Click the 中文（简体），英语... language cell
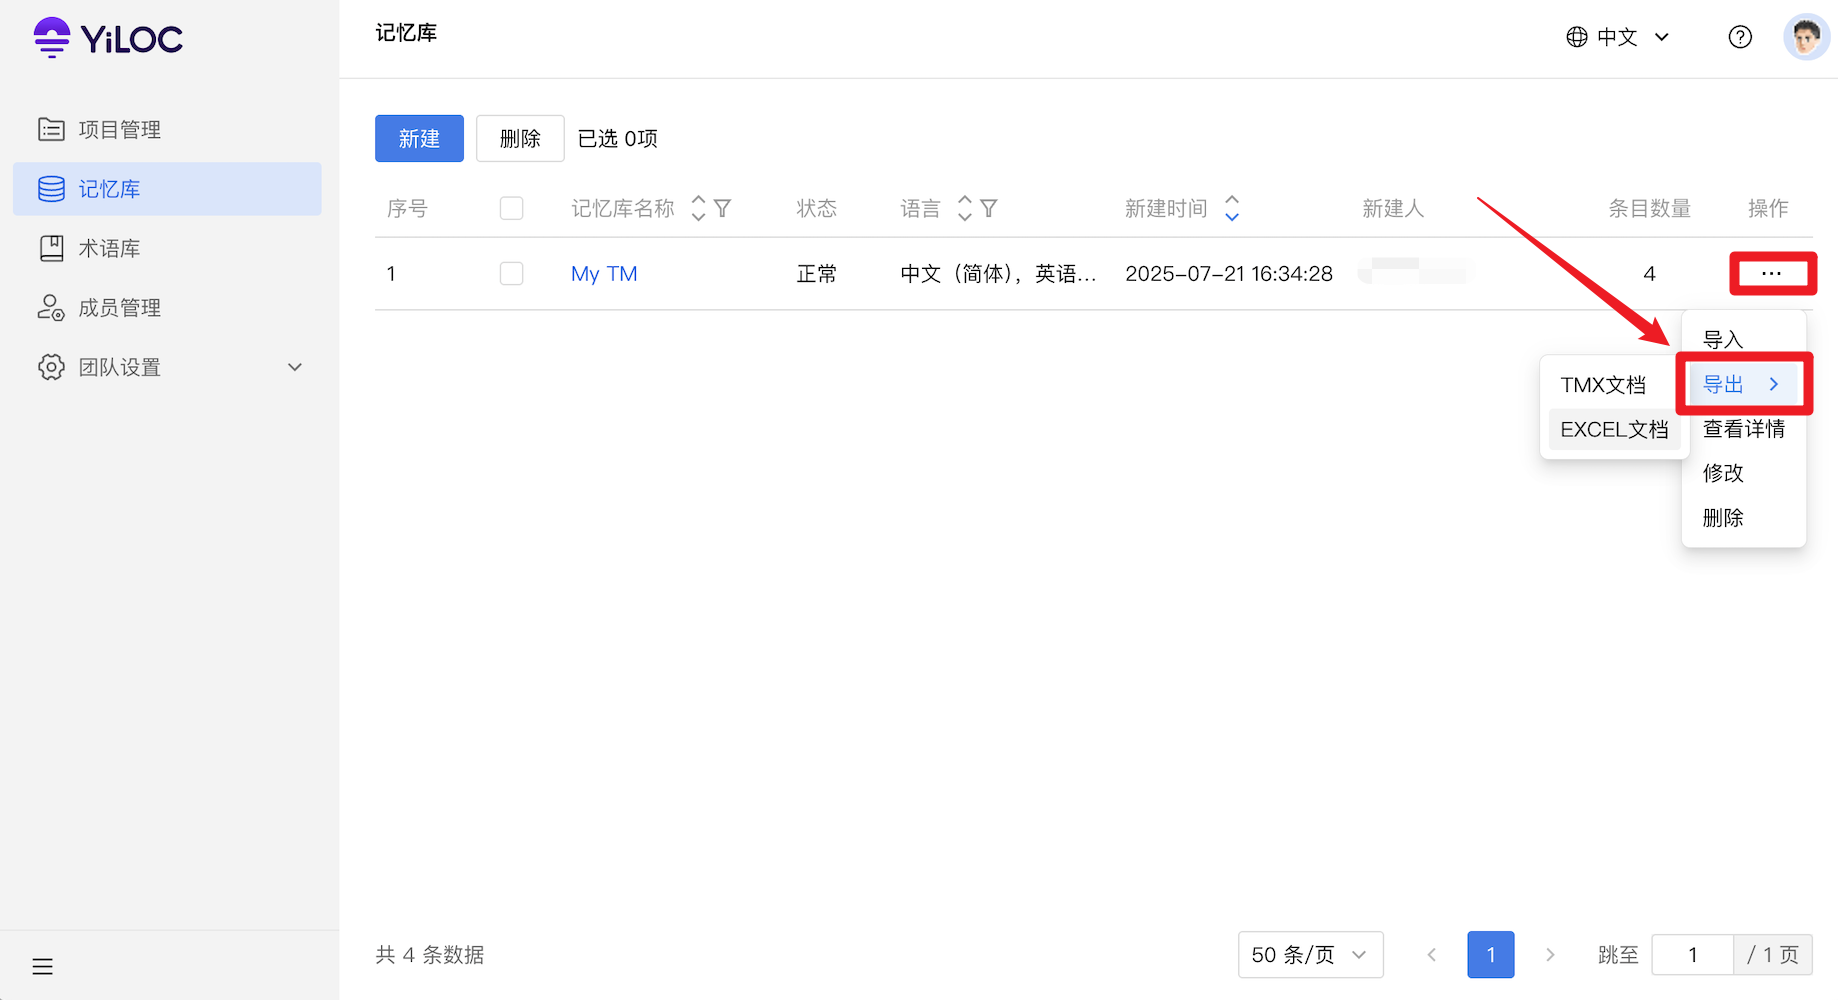This screenshot has width=1838, height=1000. click(x=998, y=274)
